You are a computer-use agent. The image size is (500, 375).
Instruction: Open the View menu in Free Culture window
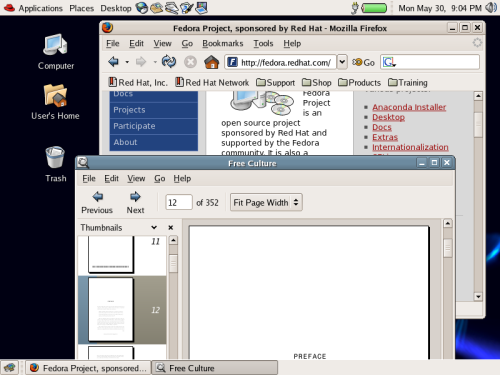(x=136, y=178)
